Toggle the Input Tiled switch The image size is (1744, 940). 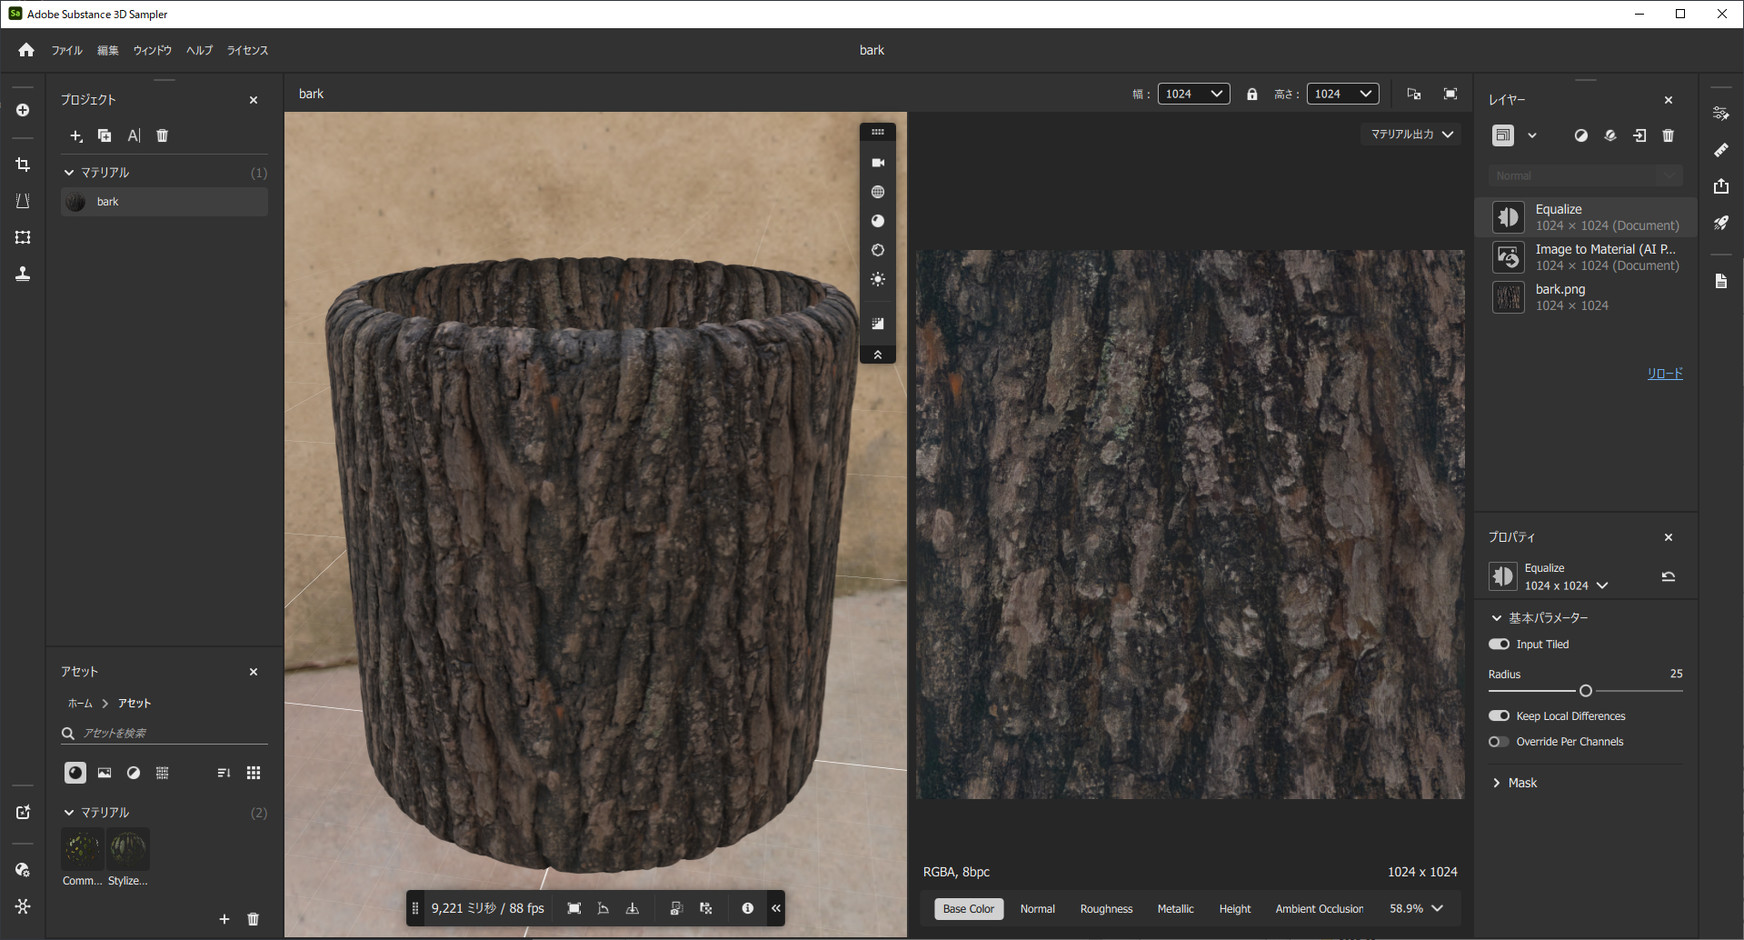click(1499, 645)
